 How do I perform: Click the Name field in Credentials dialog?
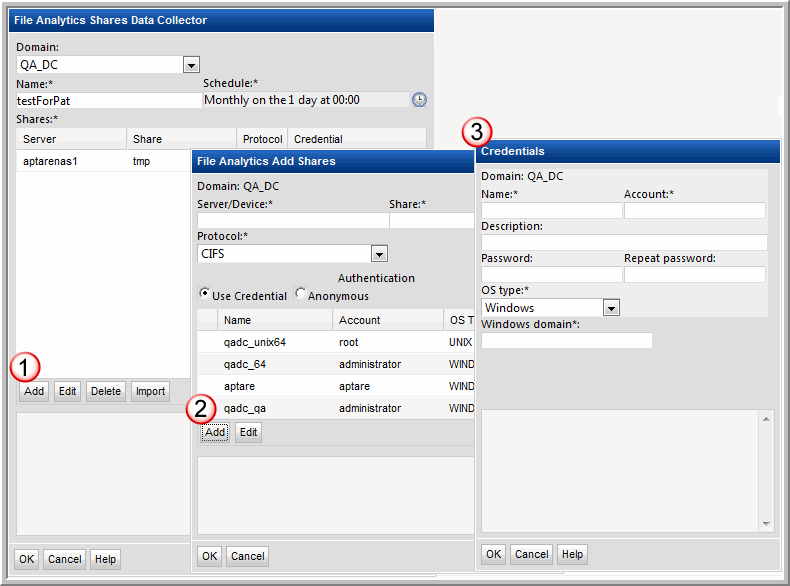pos(551,210)
